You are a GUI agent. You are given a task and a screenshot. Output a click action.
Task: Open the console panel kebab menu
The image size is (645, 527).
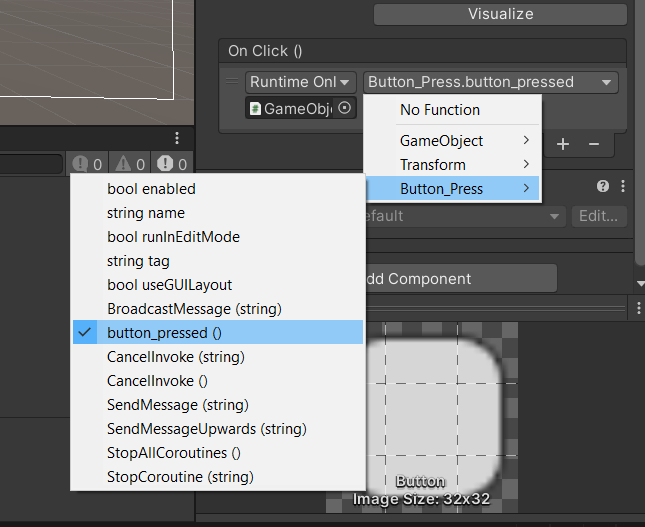click(177, 138)
